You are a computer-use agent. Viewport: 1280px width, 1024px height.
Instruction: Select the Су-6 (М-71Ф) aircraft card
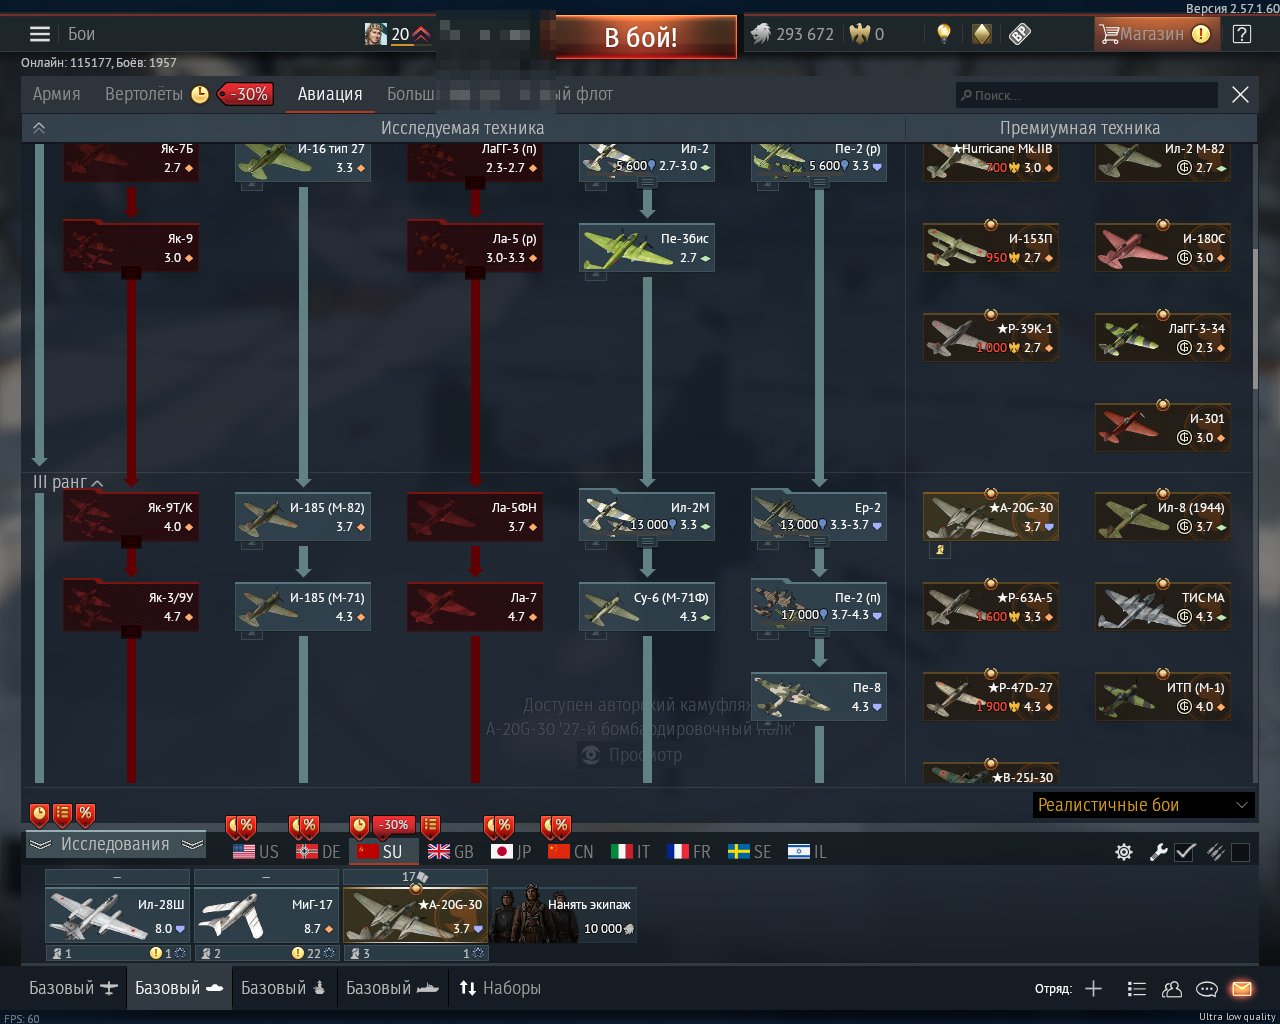[647, 607]
